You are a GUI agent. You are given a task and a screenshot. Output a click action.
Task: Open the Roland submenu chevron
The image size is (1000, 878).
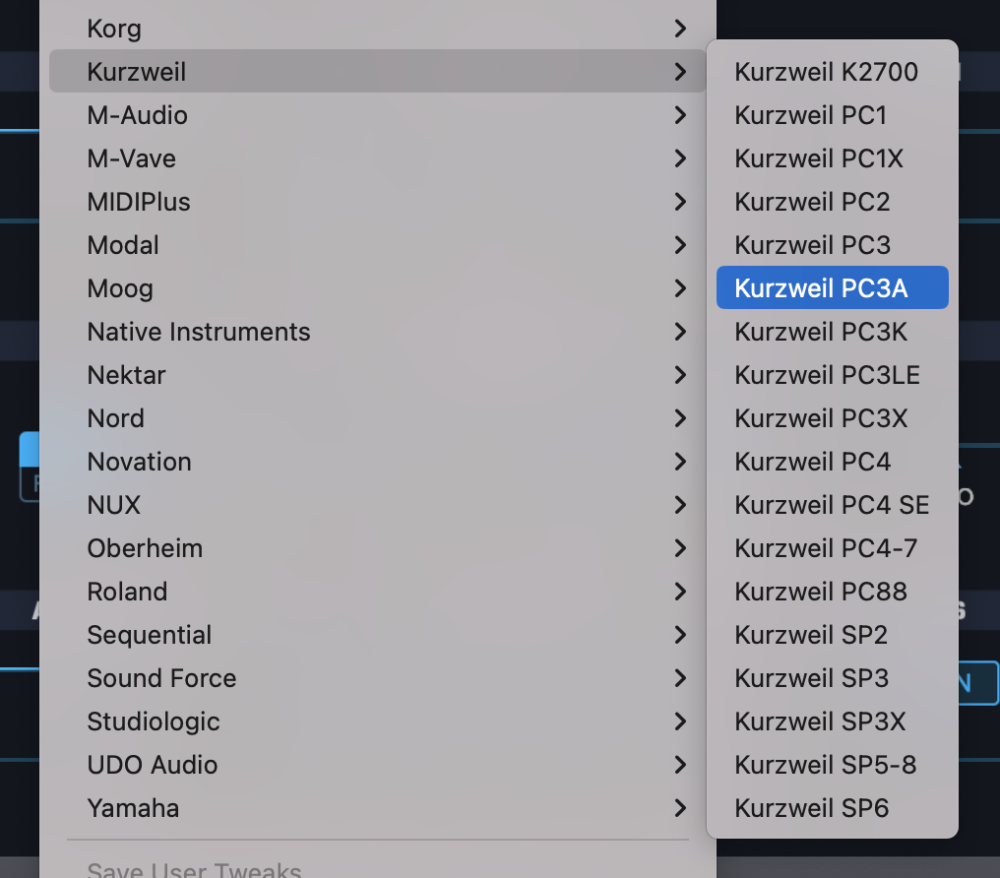pos(680,592)
